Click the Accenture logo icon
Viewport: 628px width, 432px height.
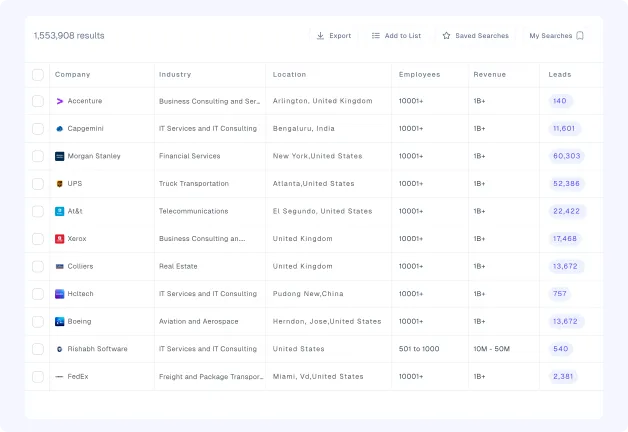click(x=60, y=101)
